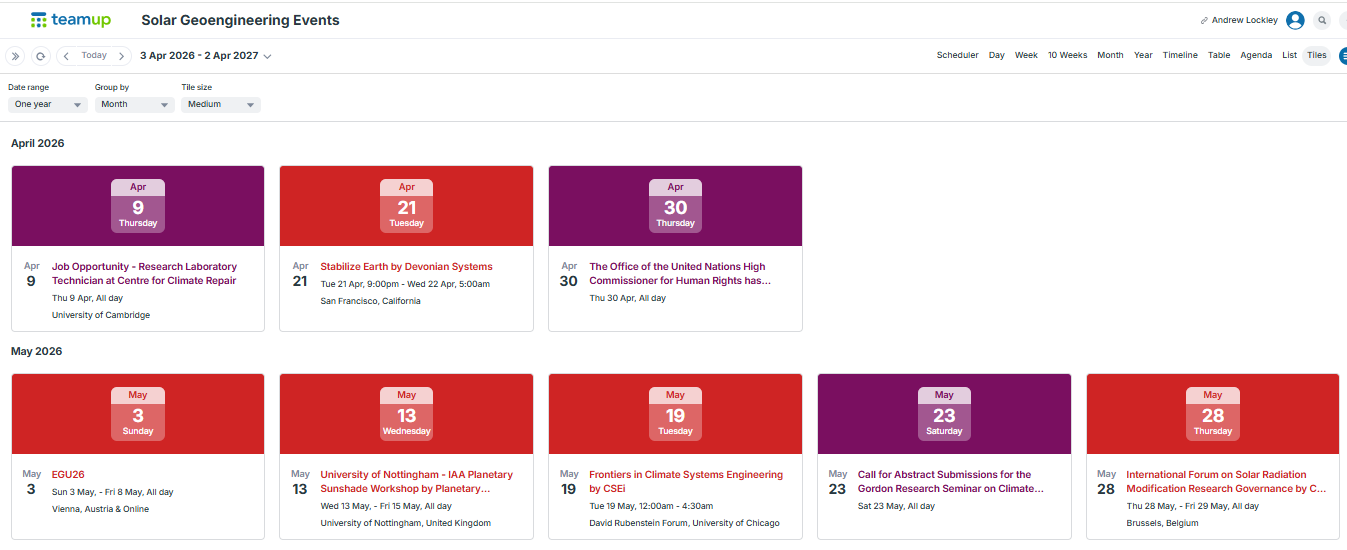Switch to the Table view
Screen dimensions: 1347x550
coord(1219,55)
